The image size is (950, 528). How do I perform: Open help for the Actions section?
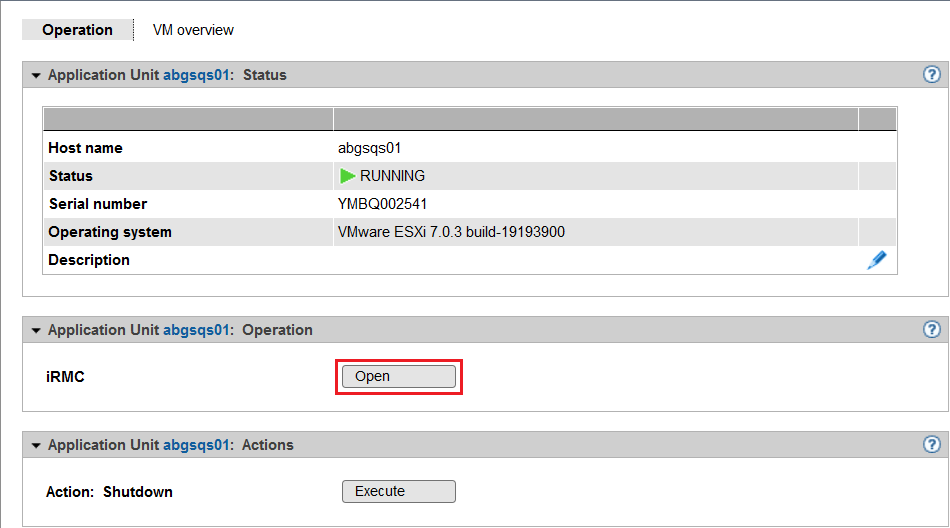(932, 445)
